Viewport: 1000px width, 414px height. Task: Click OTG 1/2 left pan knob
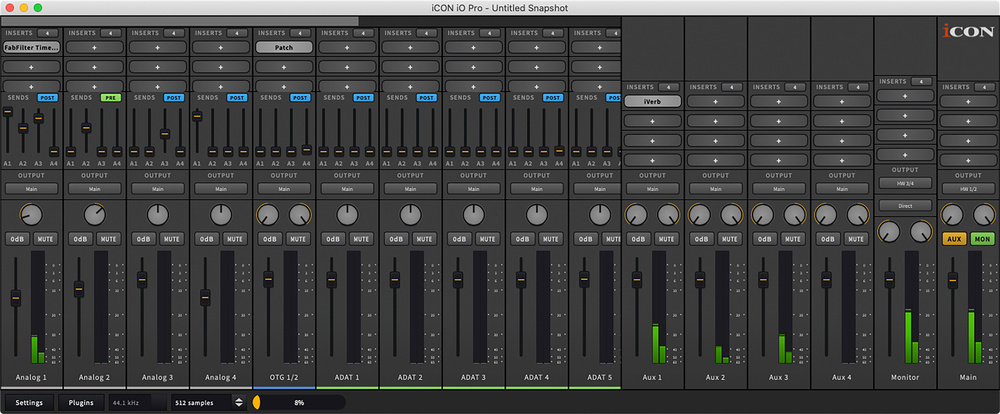point(268,215)
